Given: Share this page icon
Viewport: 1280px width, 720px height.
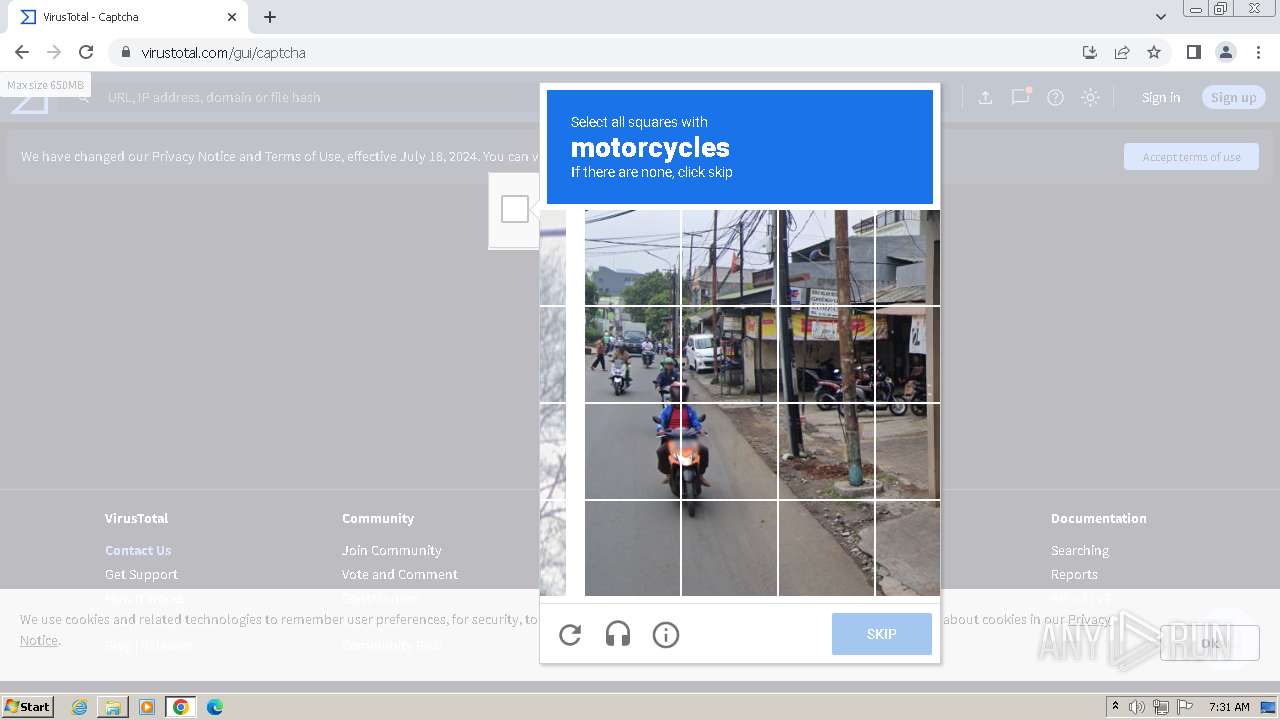Looking at the screenshot, I should point(1122,52).
